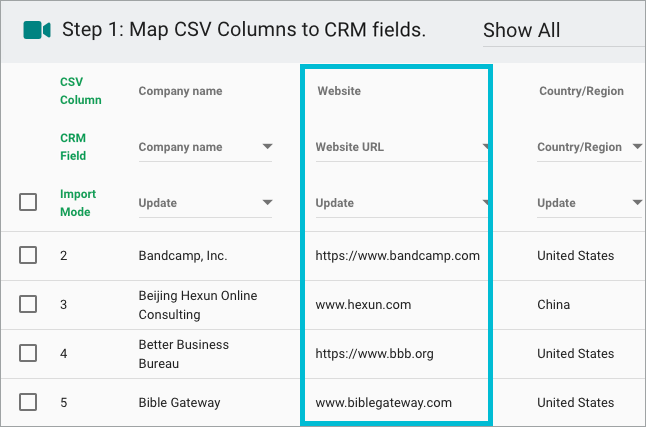Check the box for row 3 Beijing Hexun
The image size is (646, 427).
pos(28,304)
